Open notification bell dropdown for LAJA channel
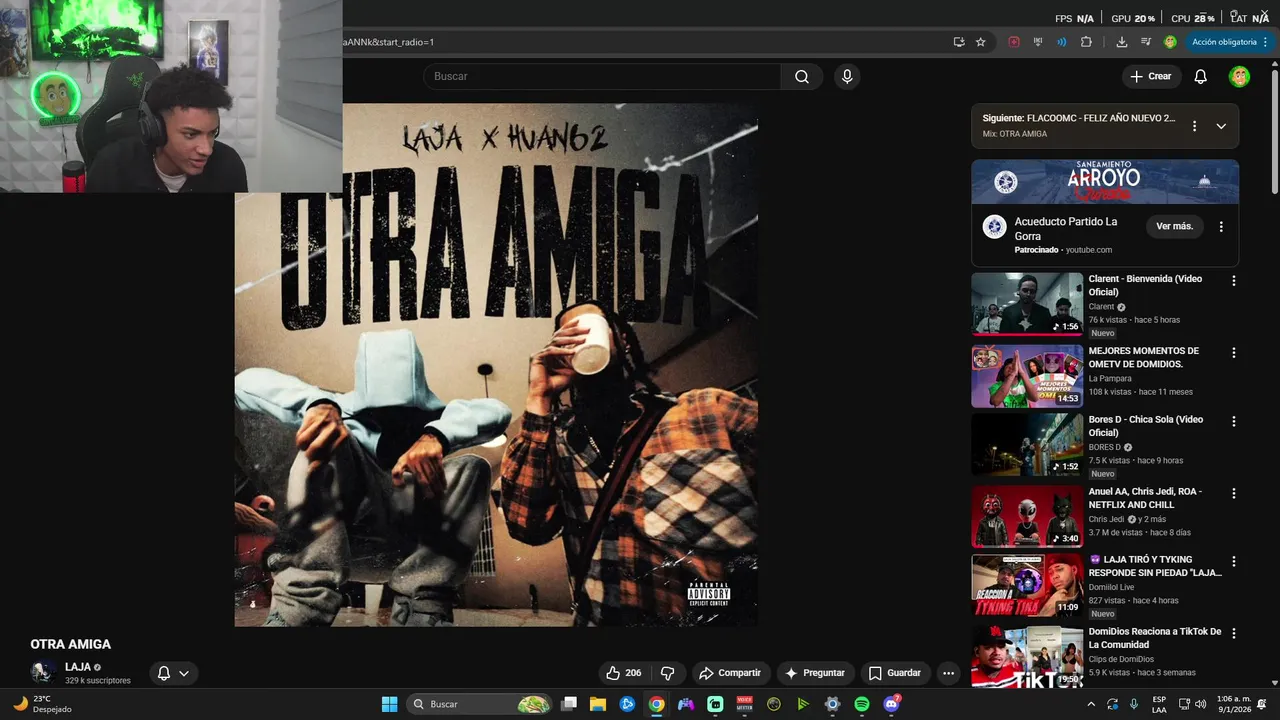Viewport: 1280px width, 720px height. point(173,673)
